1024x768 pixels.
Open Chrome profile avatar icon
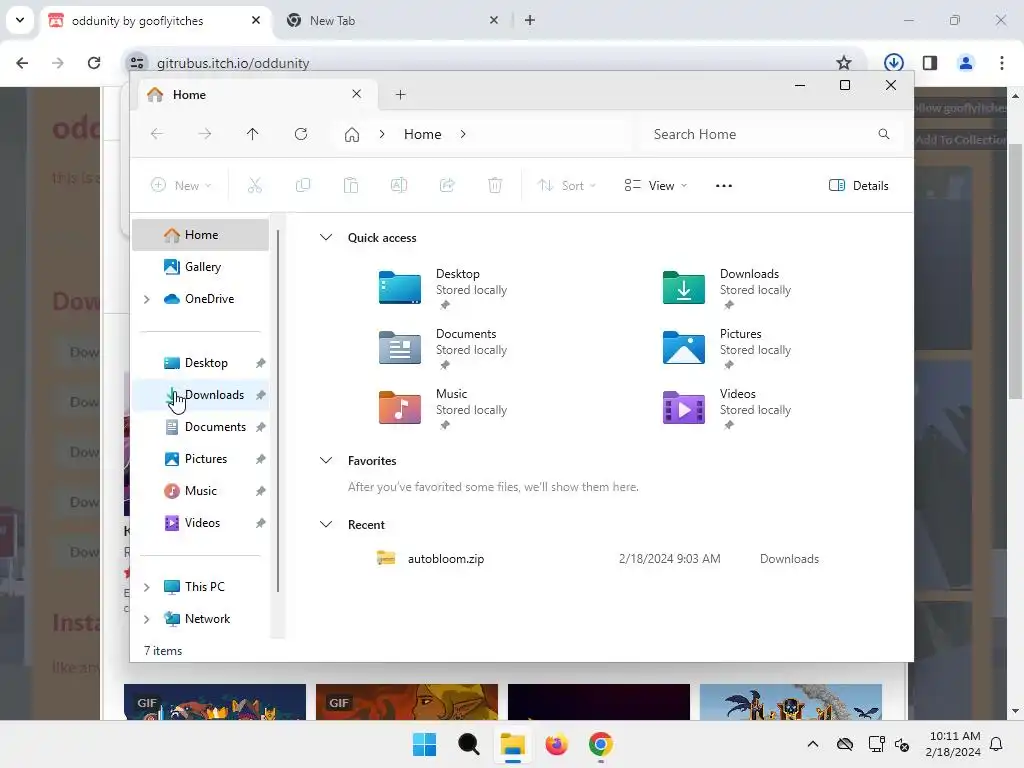coord(966,63)
